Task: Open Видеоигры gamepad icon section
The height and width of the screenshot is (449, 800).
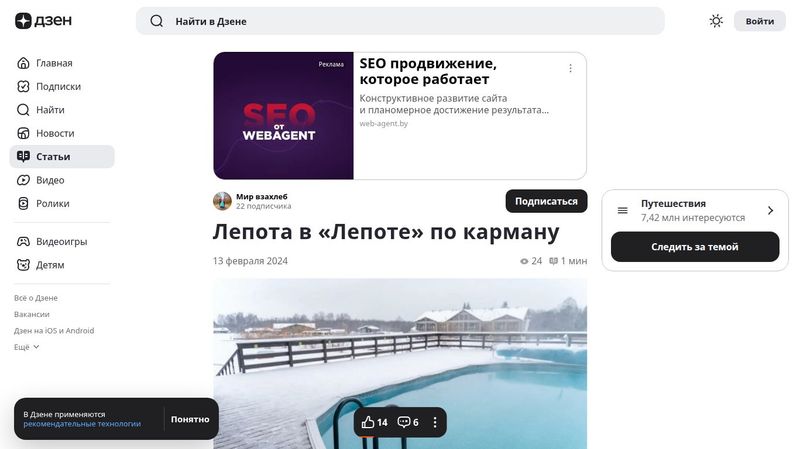Action: (23, 241)
